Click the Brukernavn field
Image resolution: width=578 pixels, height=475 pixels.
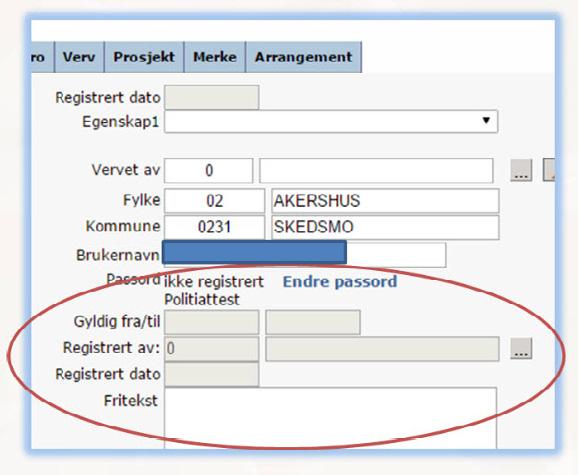[x=304, y=254]
